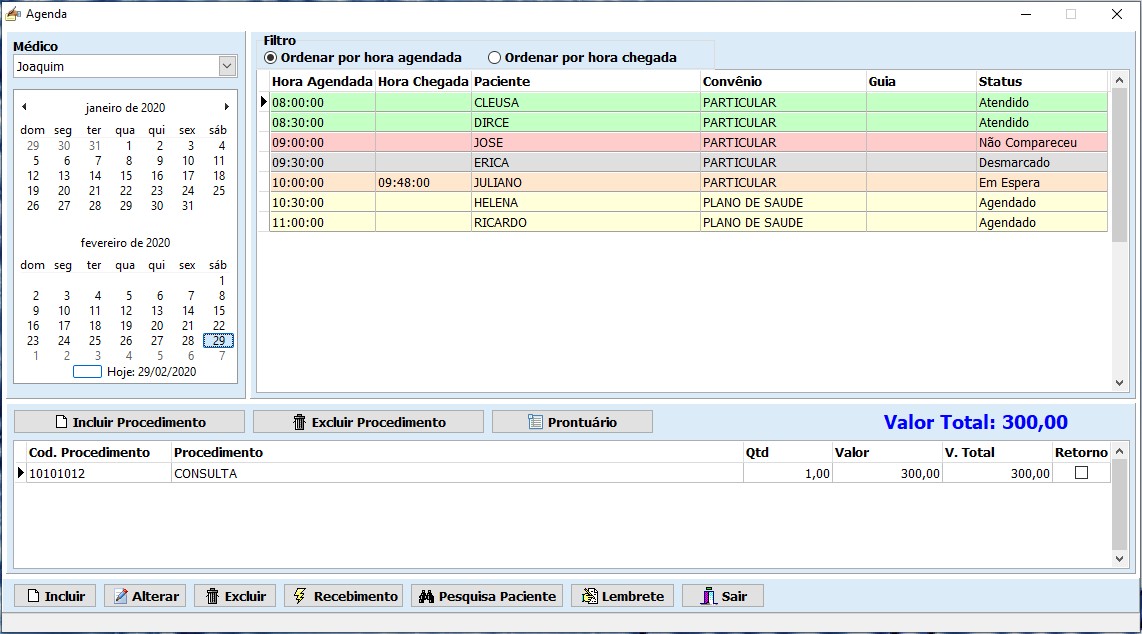
Task: Click the Paciente column header
Action: pos(586,82)
